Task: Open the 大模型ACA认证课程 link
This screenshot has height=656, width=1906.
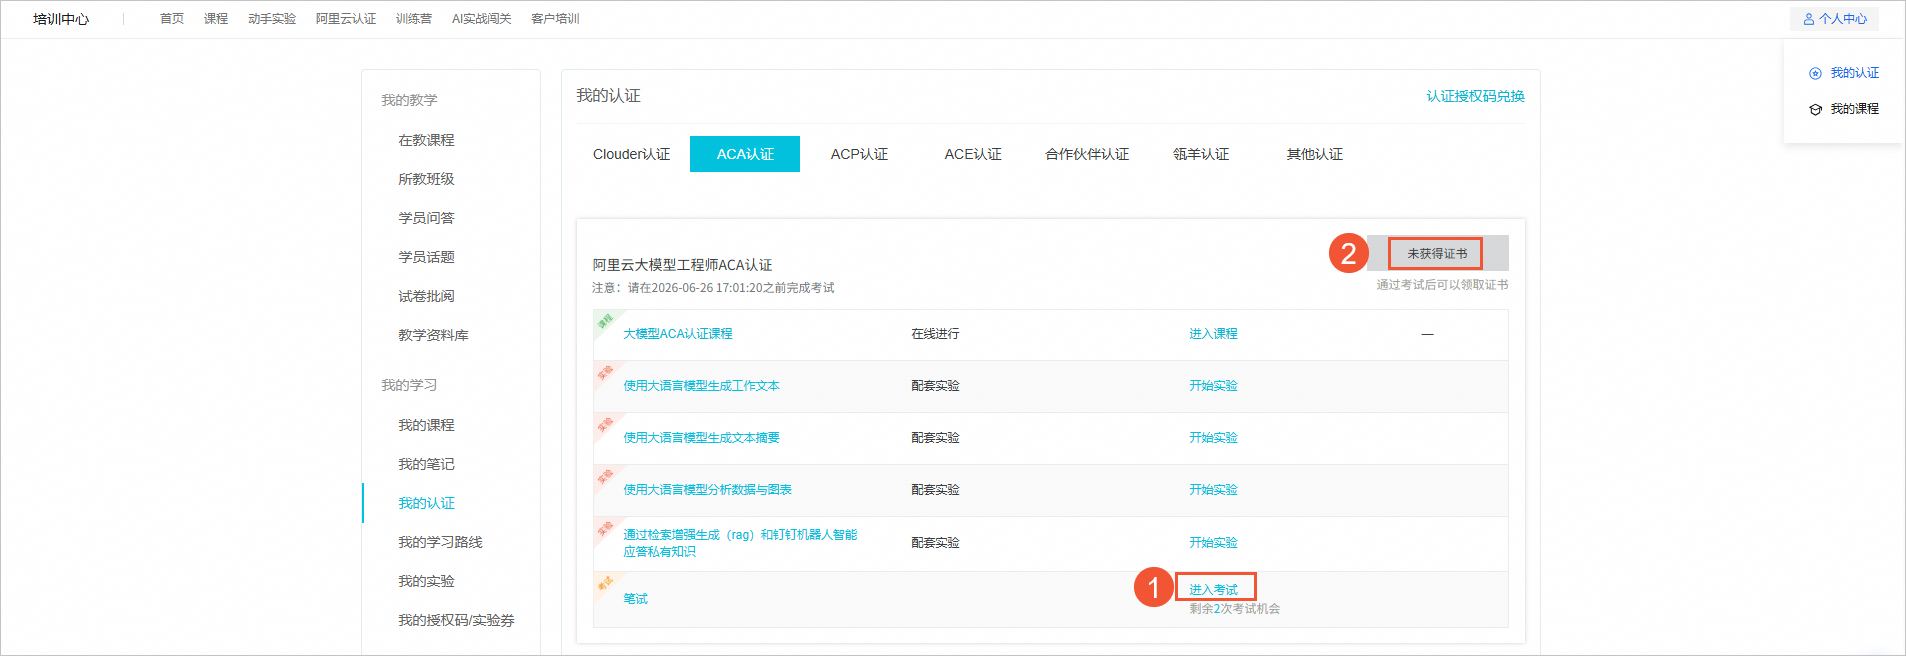Action: (x=678, y=334)
